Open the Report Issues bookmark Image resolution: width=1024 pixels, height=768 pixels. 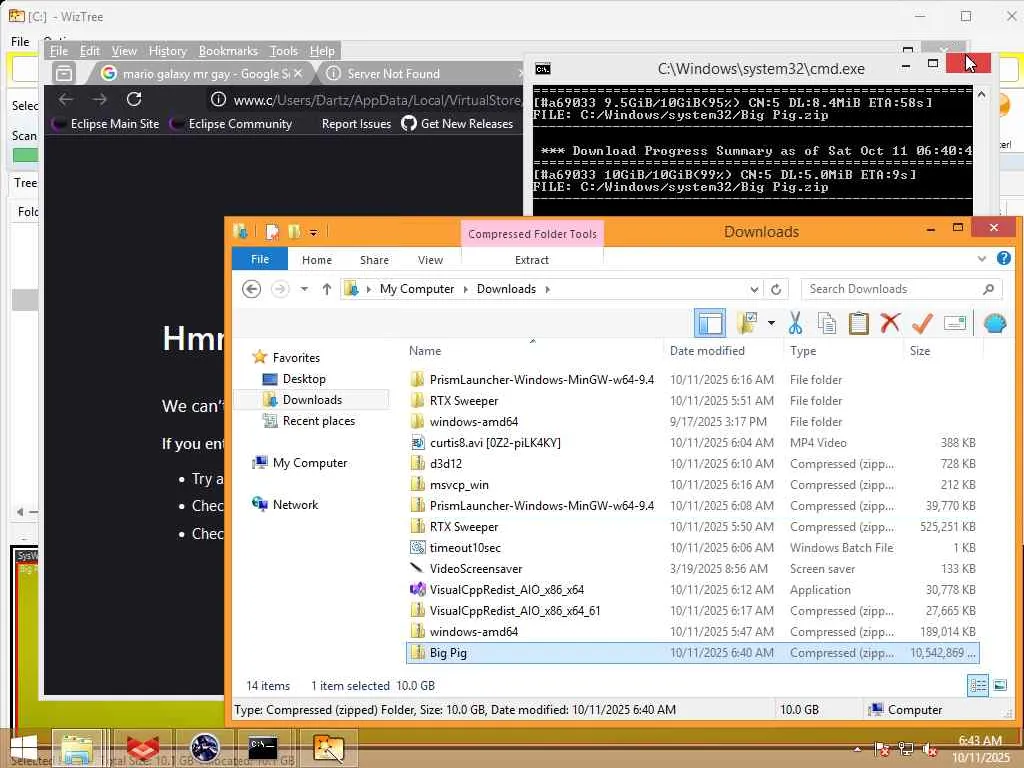[356, 123]
